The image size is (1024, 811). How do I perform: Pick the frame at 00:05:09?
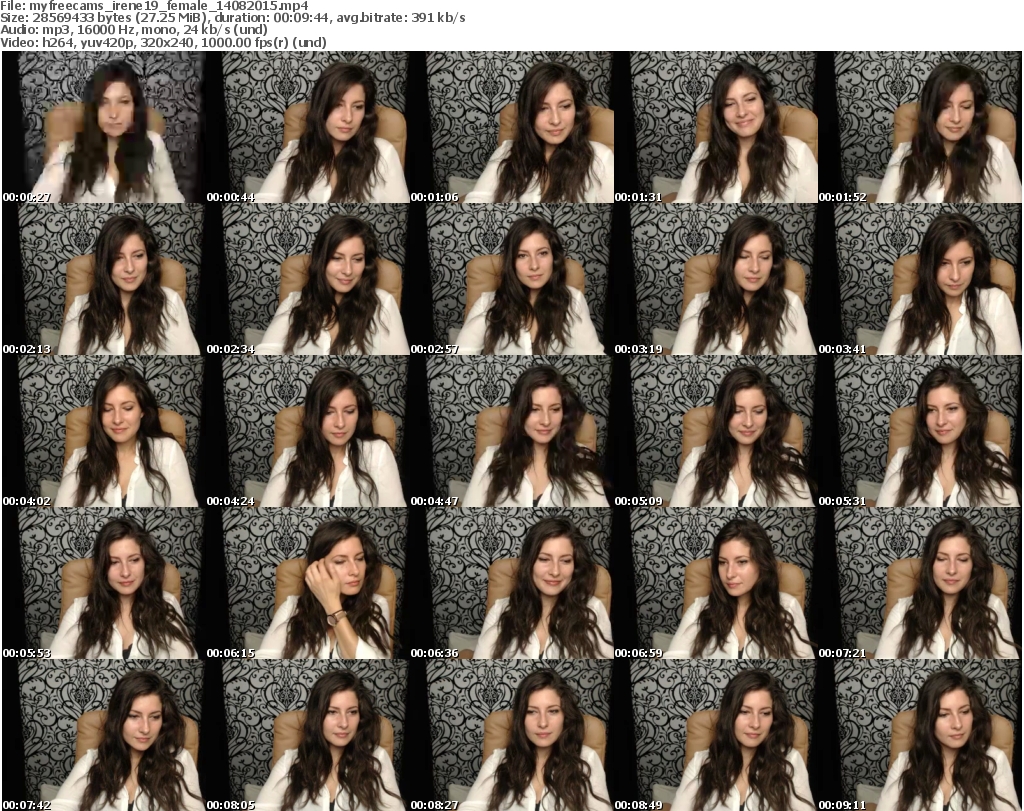pyautogui.click(x=716, y=432)
